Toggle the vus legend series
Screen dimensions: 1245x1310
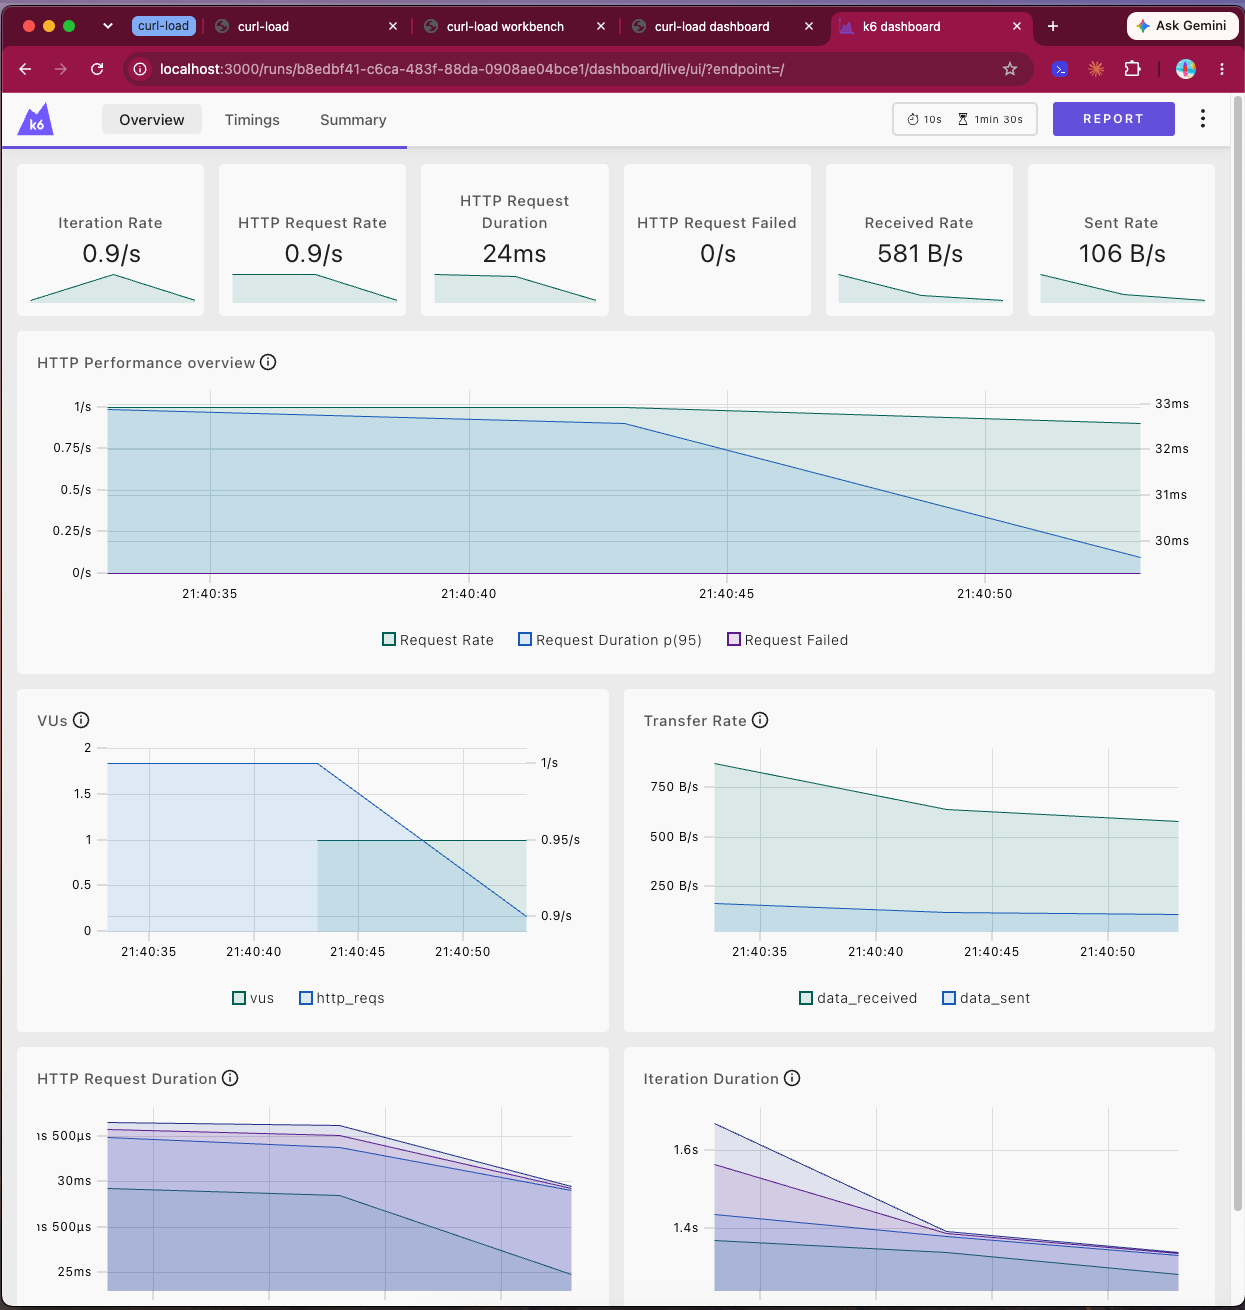[x=253, y=998]
